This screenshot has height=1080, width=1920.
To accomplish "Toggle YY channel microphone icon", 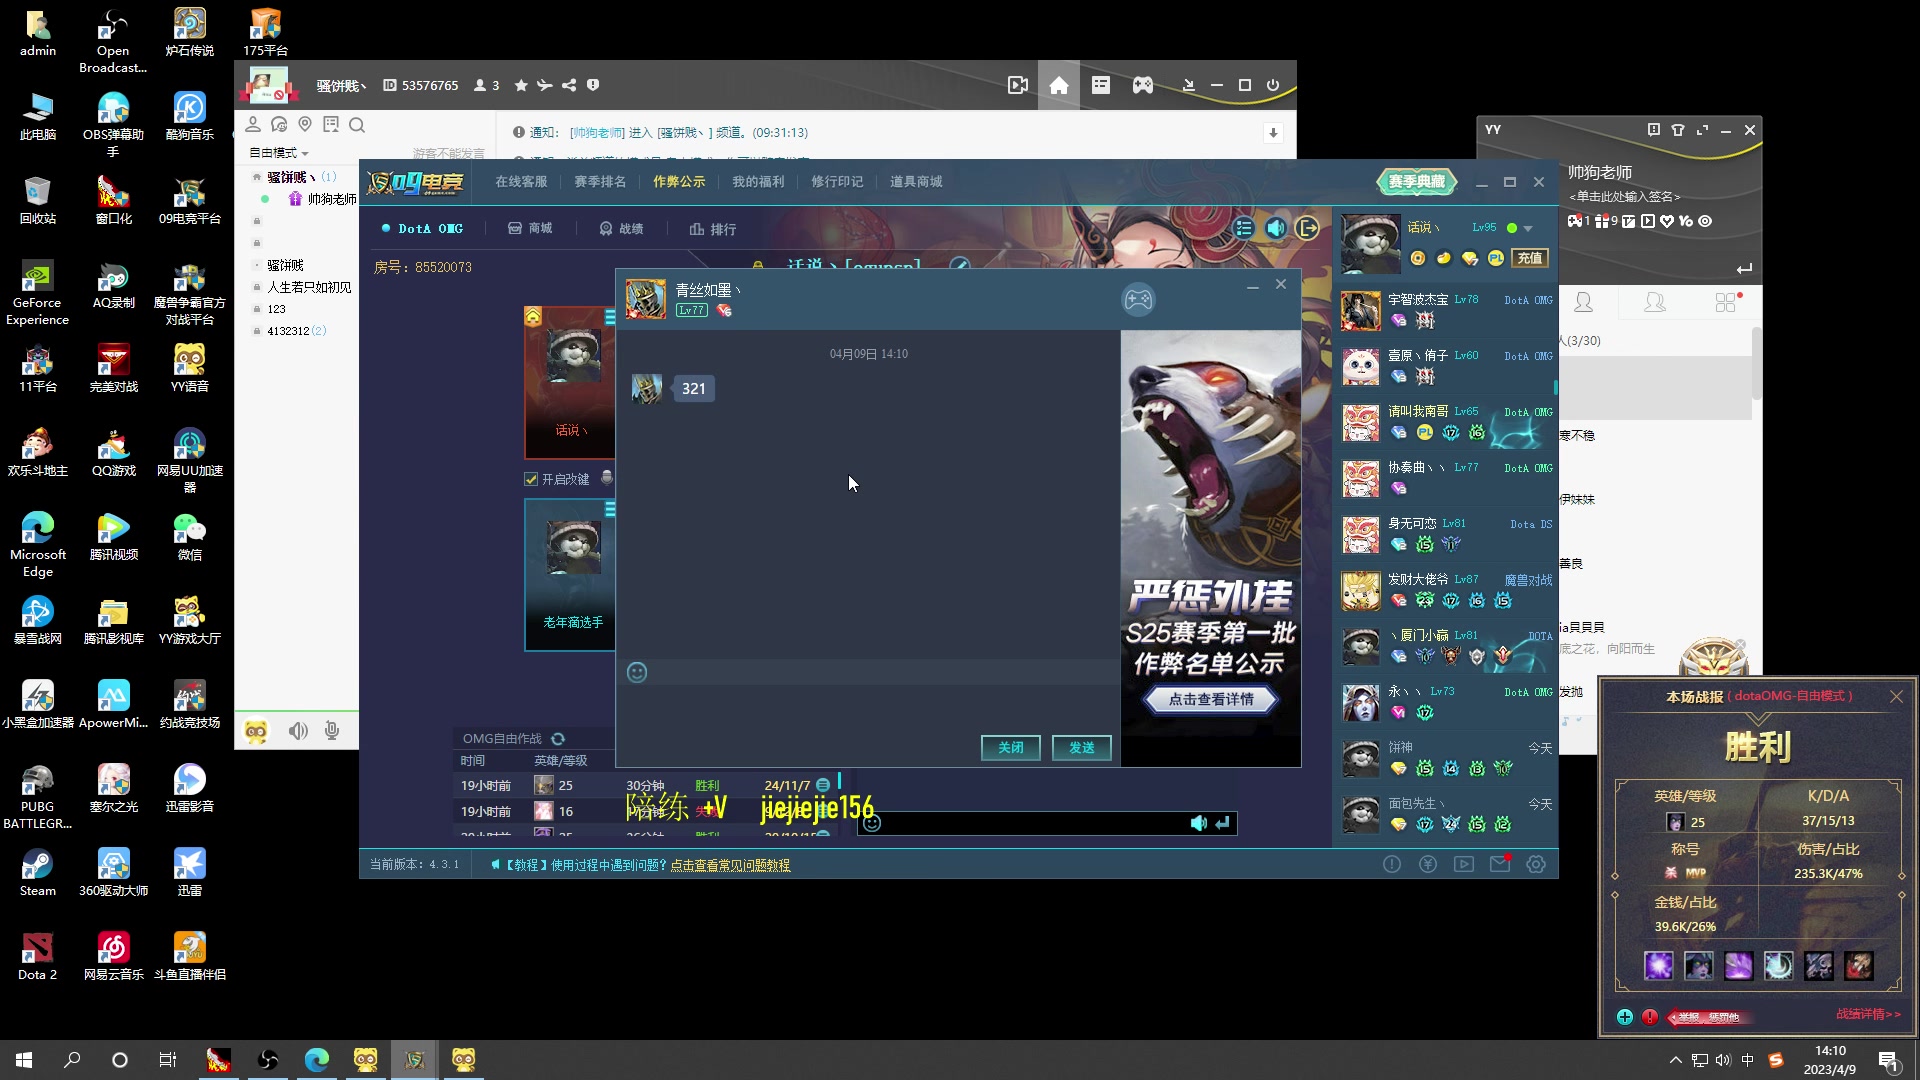I will [332, 731].
